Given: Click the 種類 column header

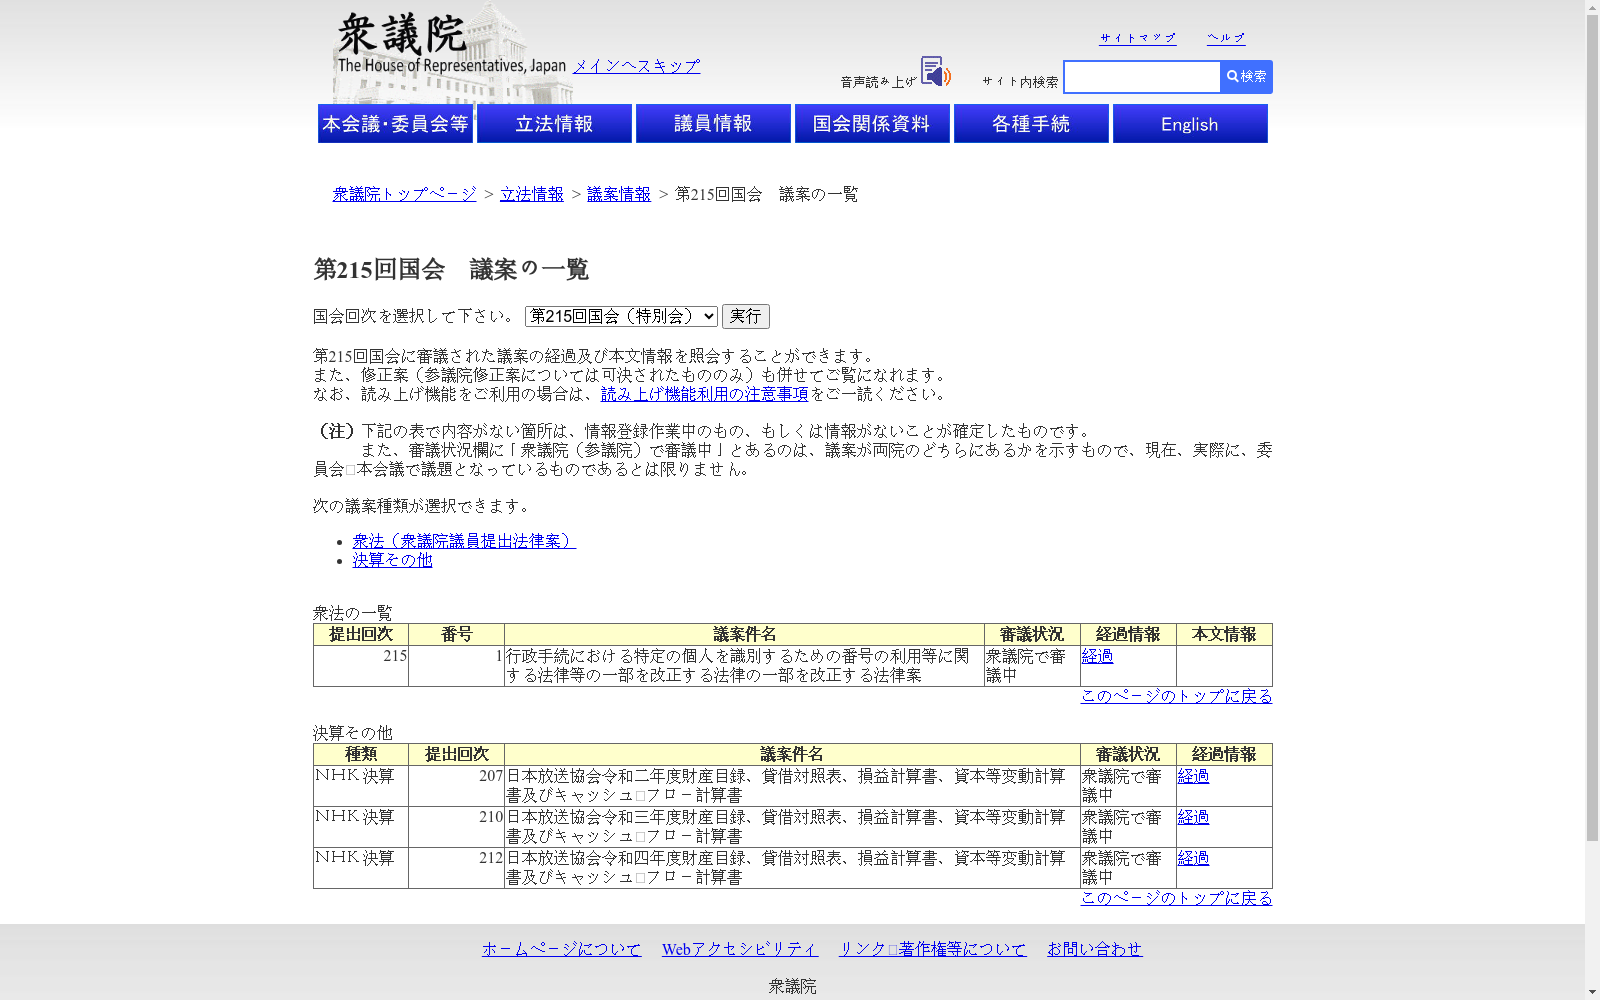Looking at the screenshot, I should (361, 755).
